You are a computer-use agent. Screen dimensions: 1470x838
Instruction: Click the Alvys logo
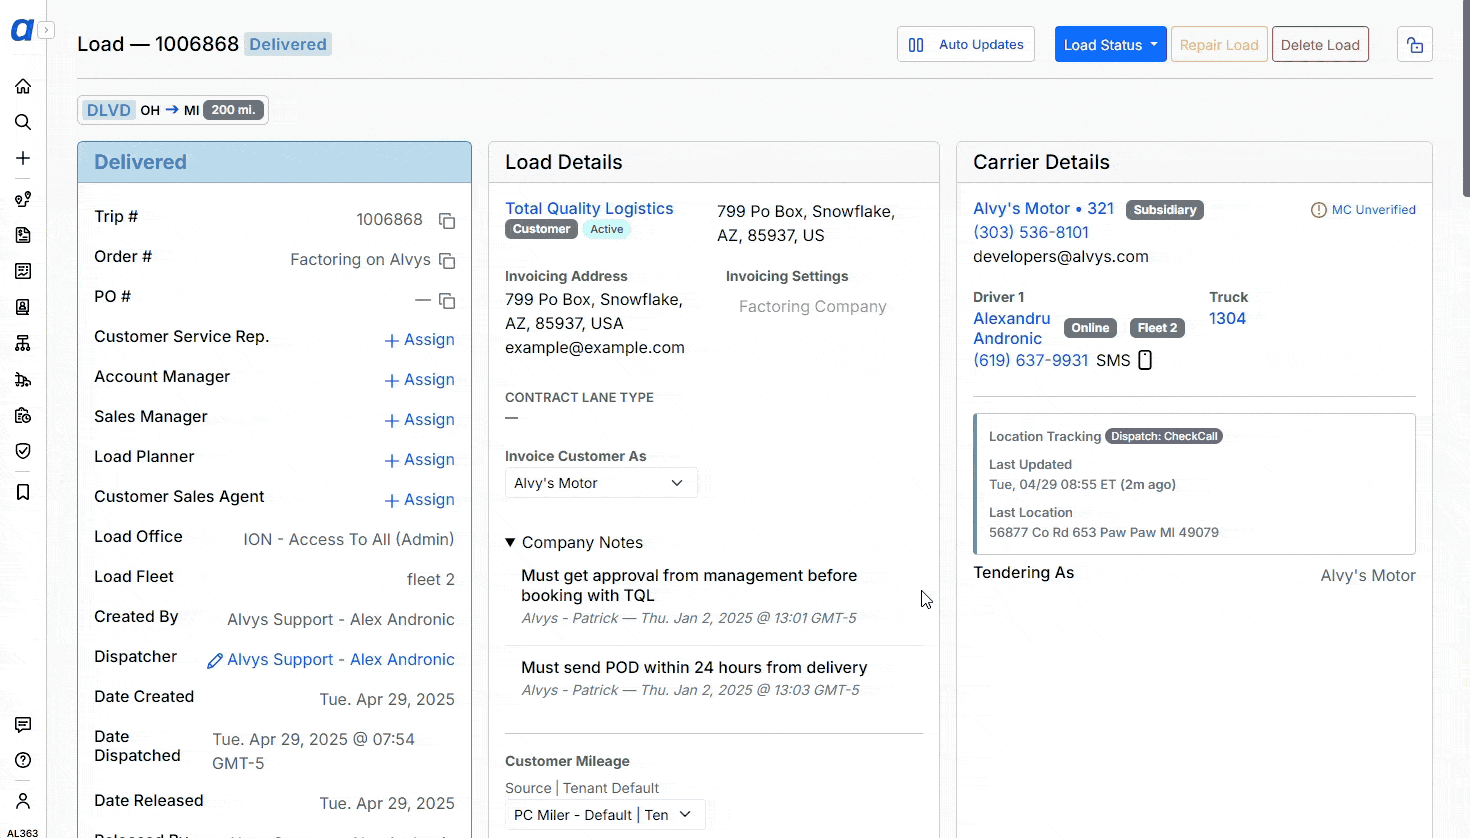(22, 31)
